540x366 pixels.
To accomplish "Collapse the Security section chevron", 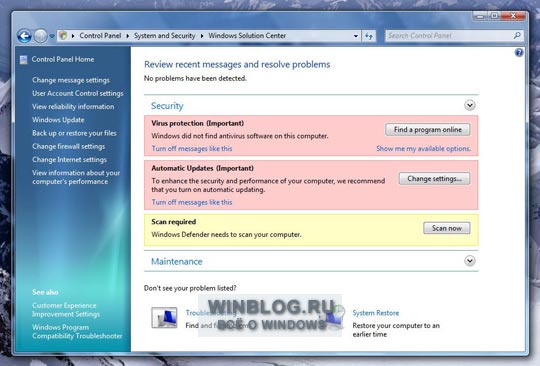I will [x=470, y=105].
